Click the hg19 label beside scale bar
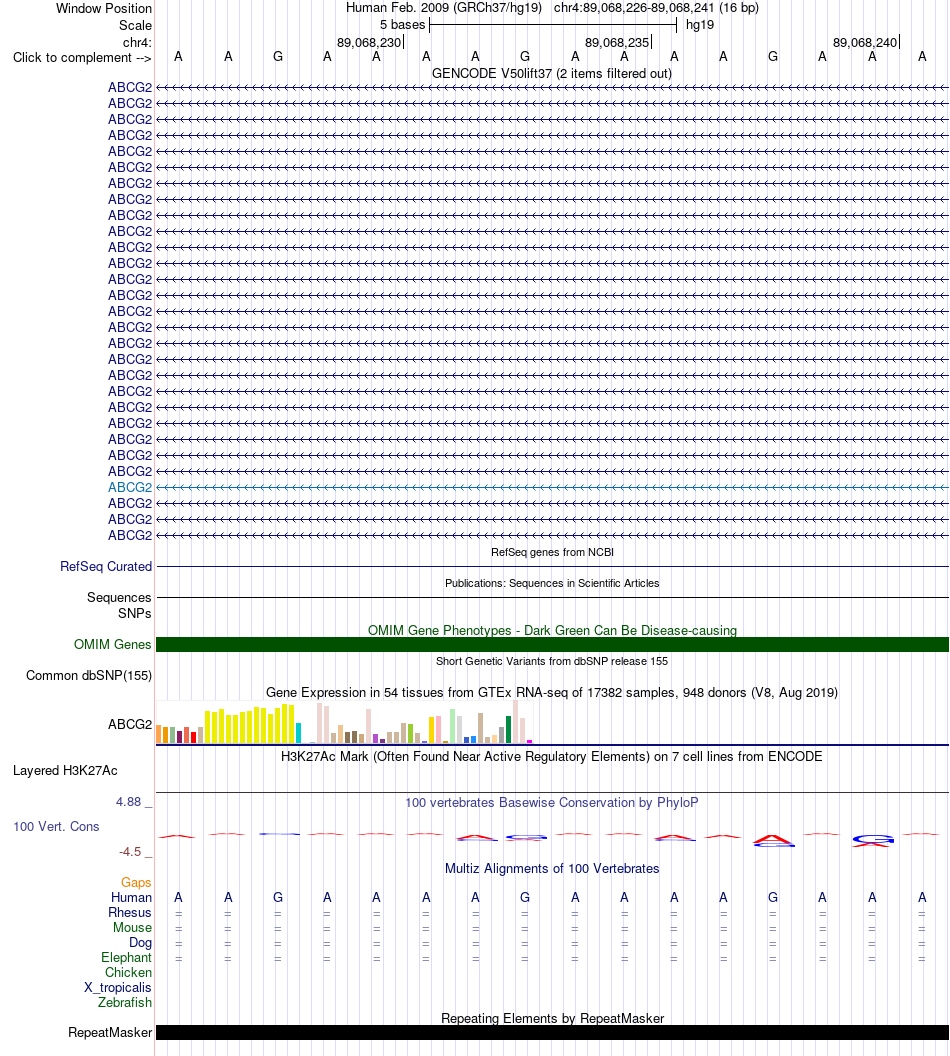Viewport: 950px width, 1056px height. click(700, 25)
